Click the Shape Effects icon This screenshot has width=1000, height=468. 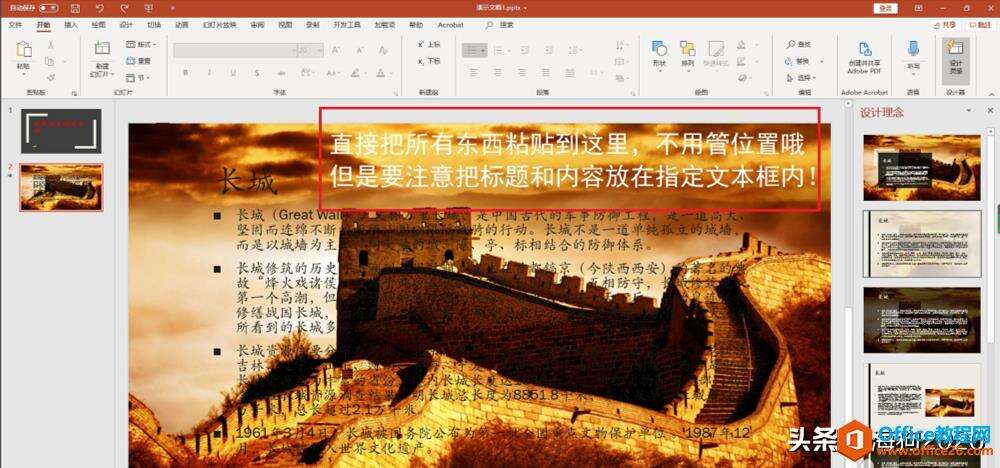tap(742, 78)
